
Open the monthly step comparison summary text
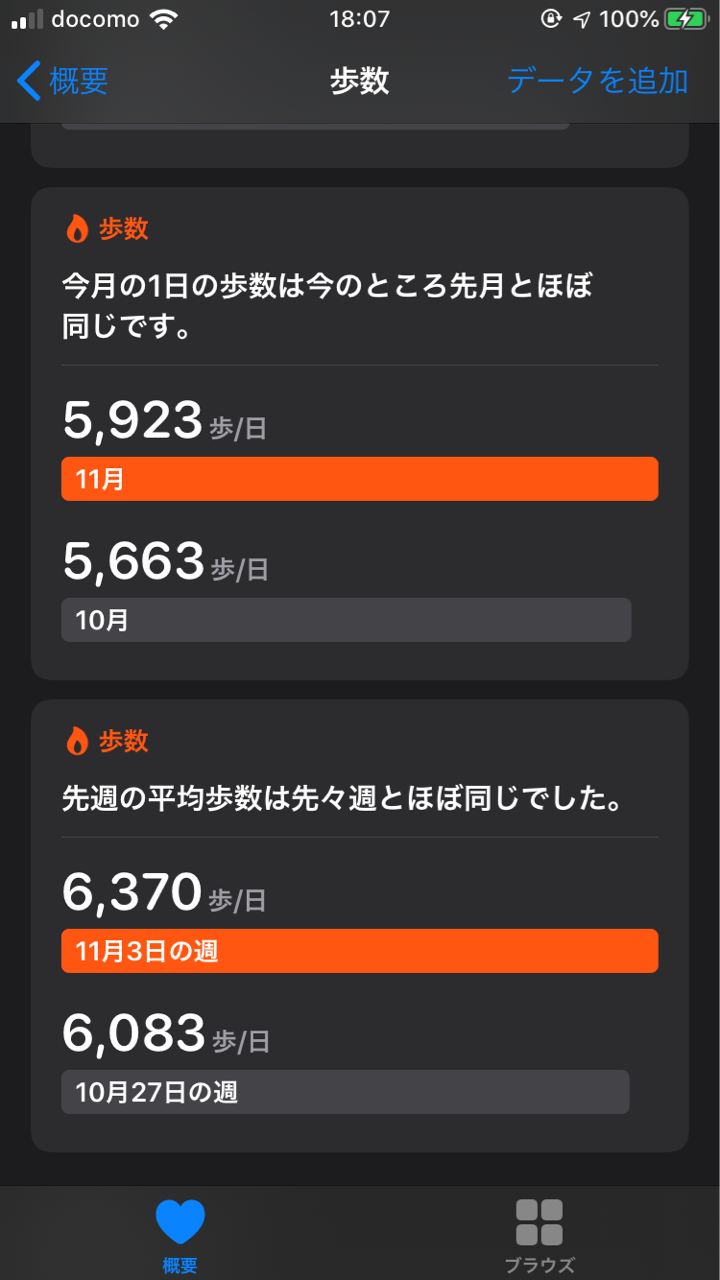[328, 307]
